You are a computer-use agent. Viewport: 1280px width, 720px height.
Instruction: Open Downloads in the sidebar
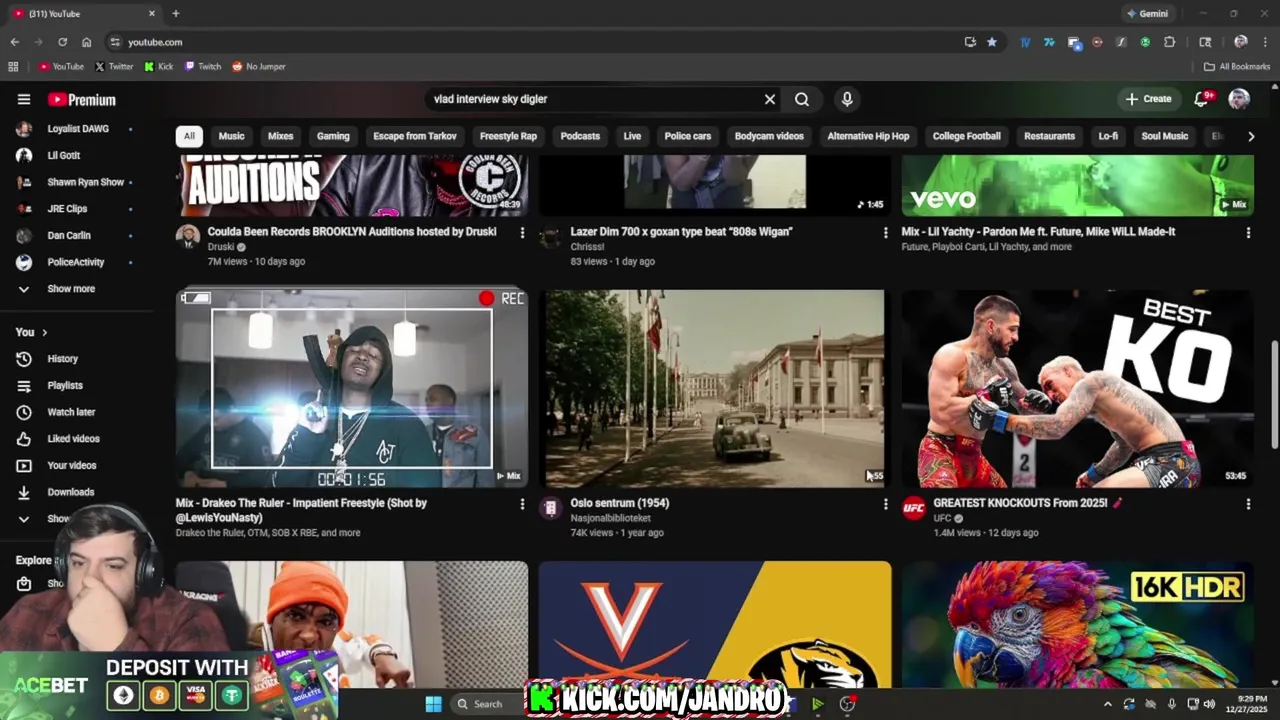click(x=71, y=492)
